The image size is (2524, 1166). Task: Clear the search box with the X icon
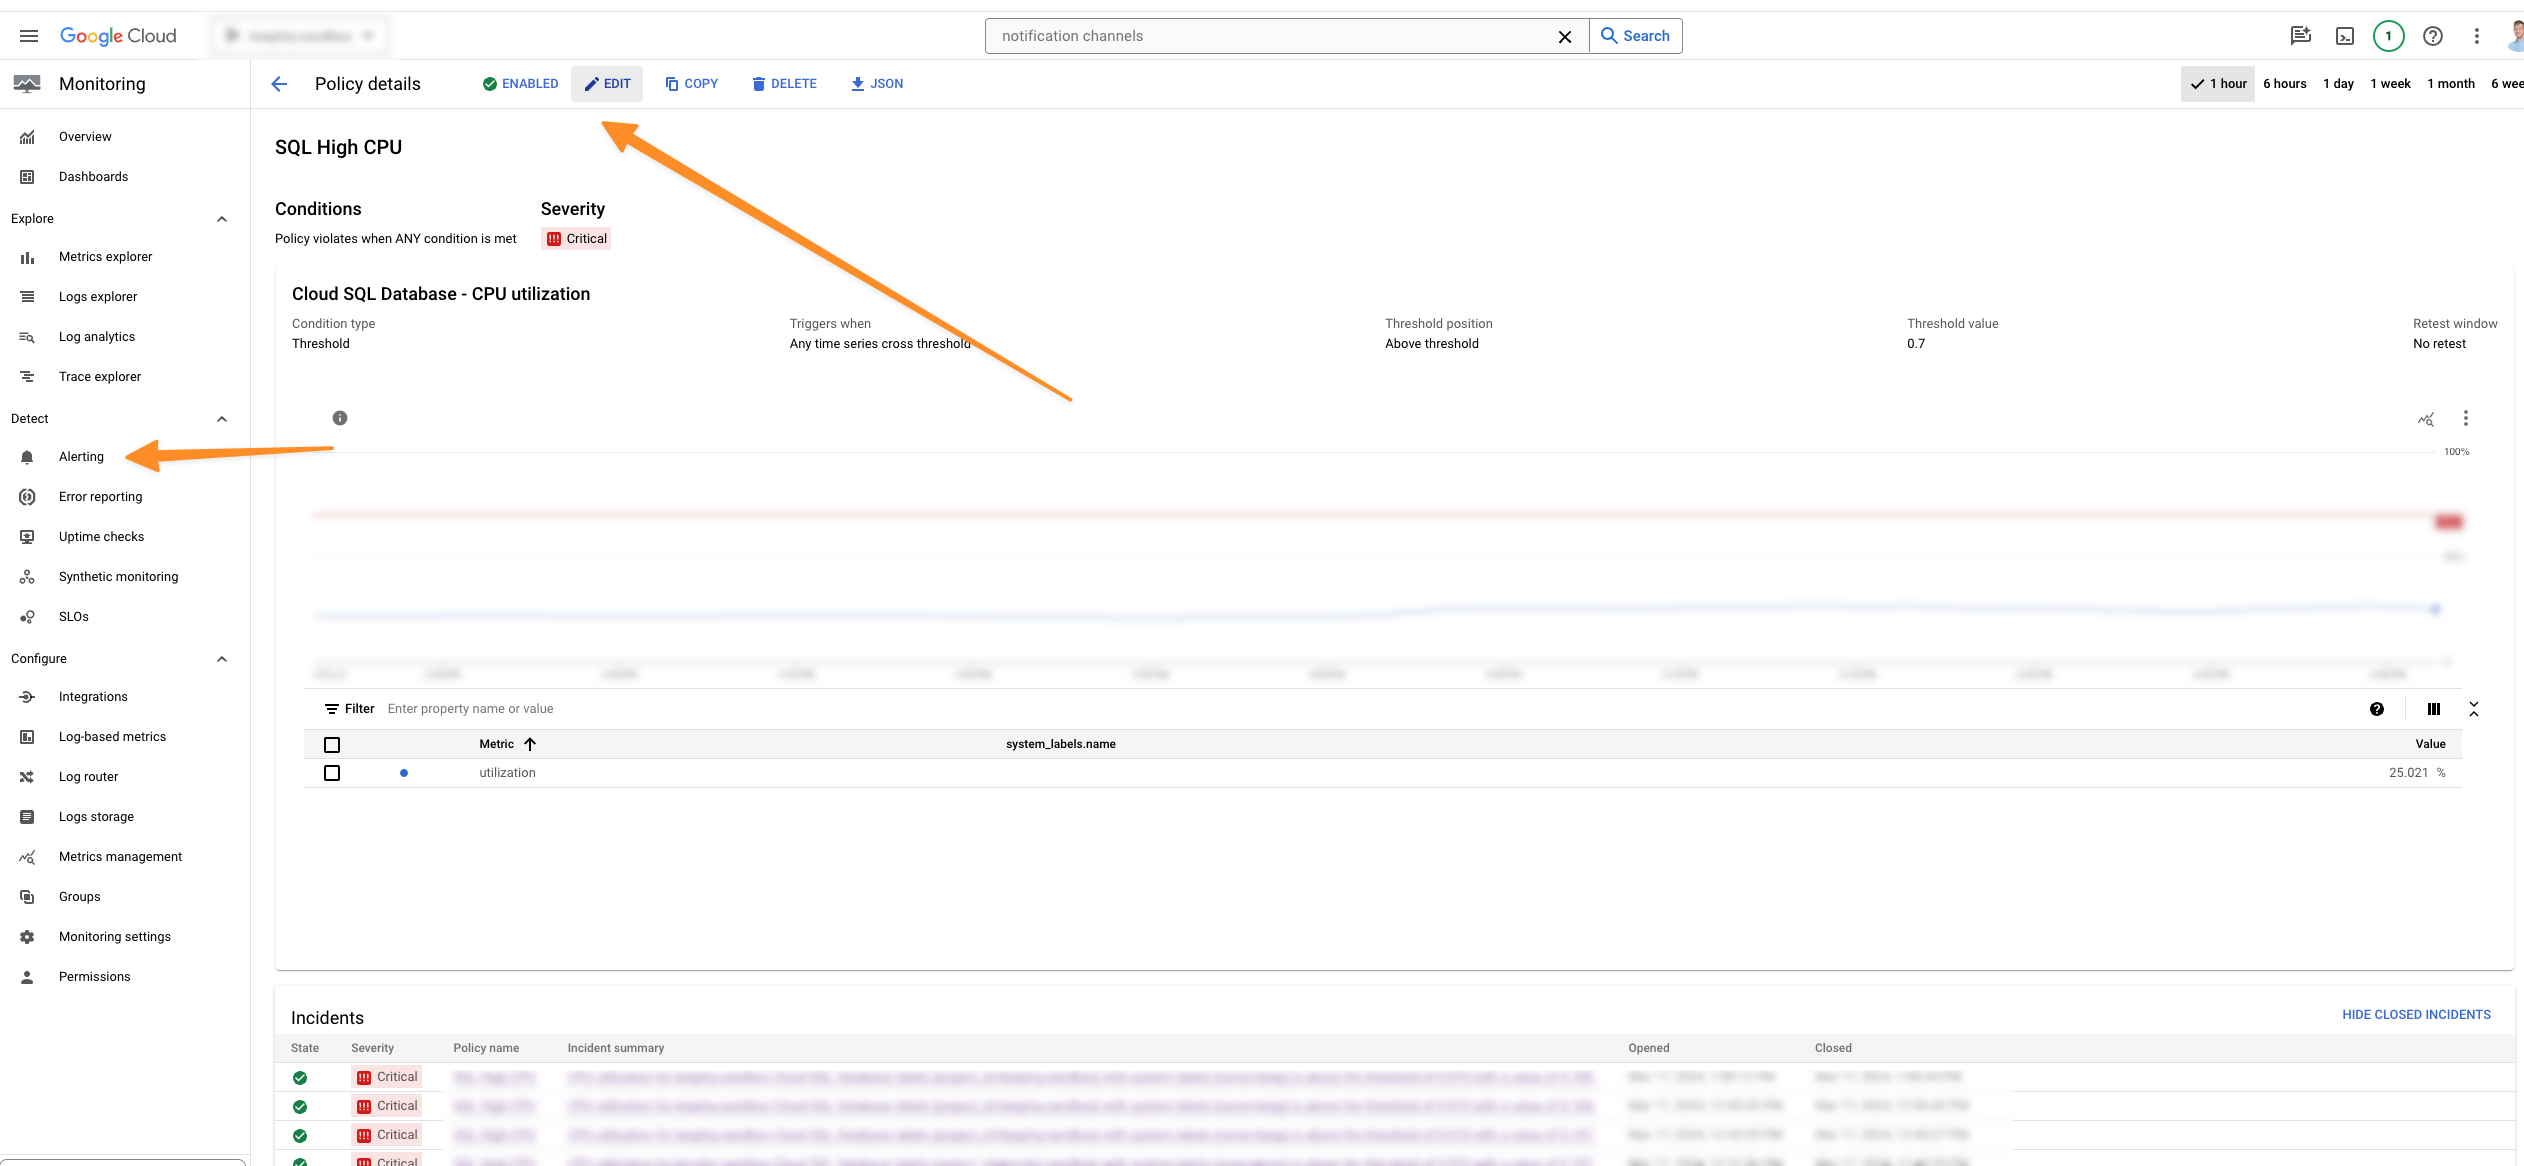click(x=1565, y=37)
